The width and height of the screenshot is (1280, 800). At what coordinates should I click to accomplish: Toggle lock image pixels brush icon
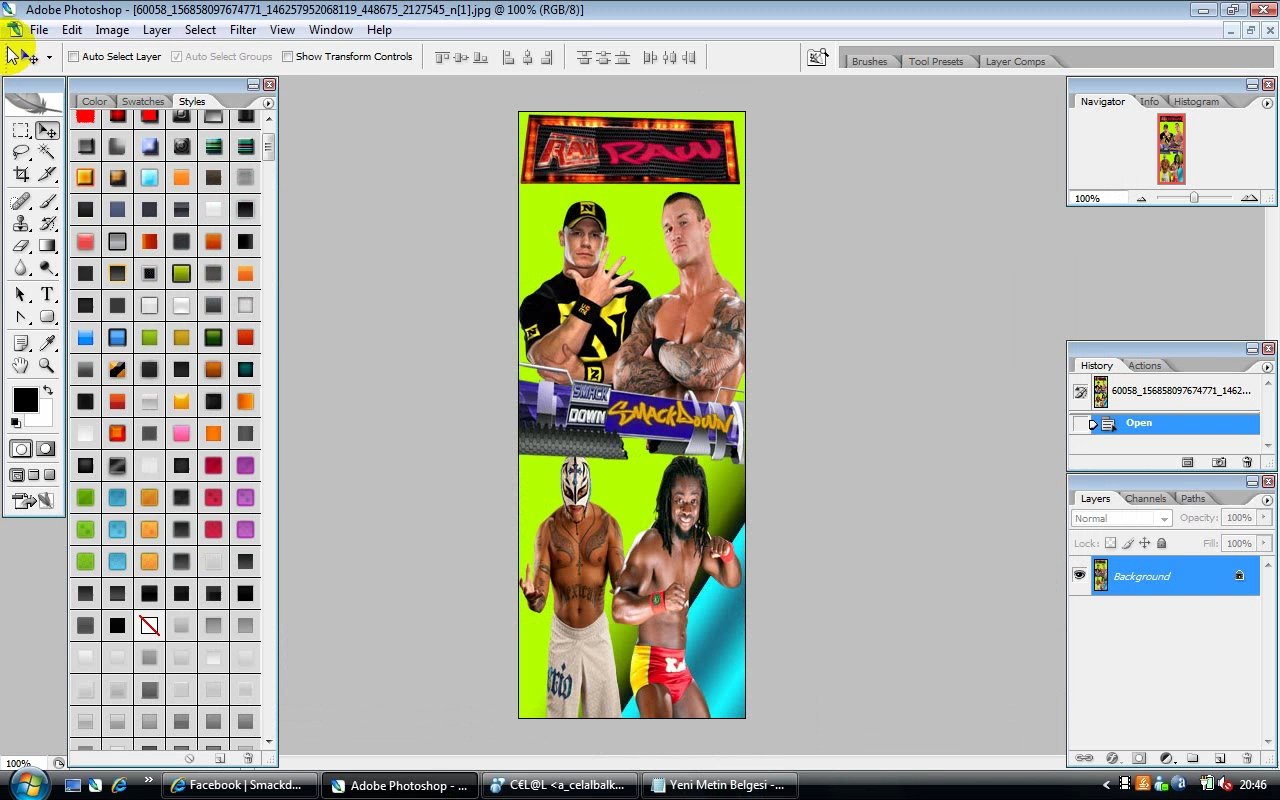tap(1128, 543)
